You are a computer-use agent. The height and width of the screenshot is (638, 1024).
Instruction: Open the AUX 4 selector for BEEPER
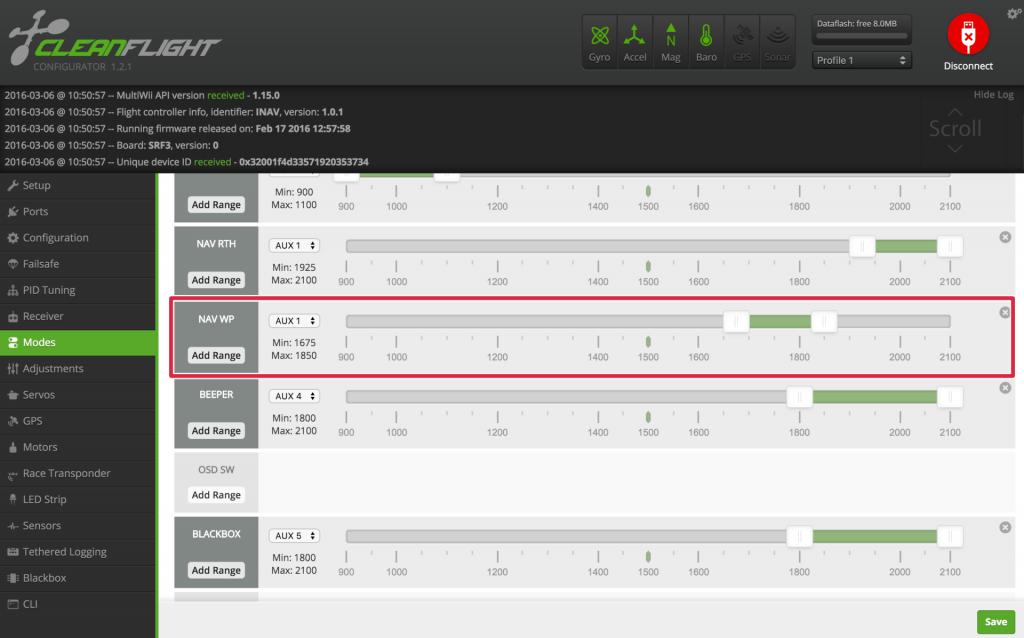click(294, 395)
